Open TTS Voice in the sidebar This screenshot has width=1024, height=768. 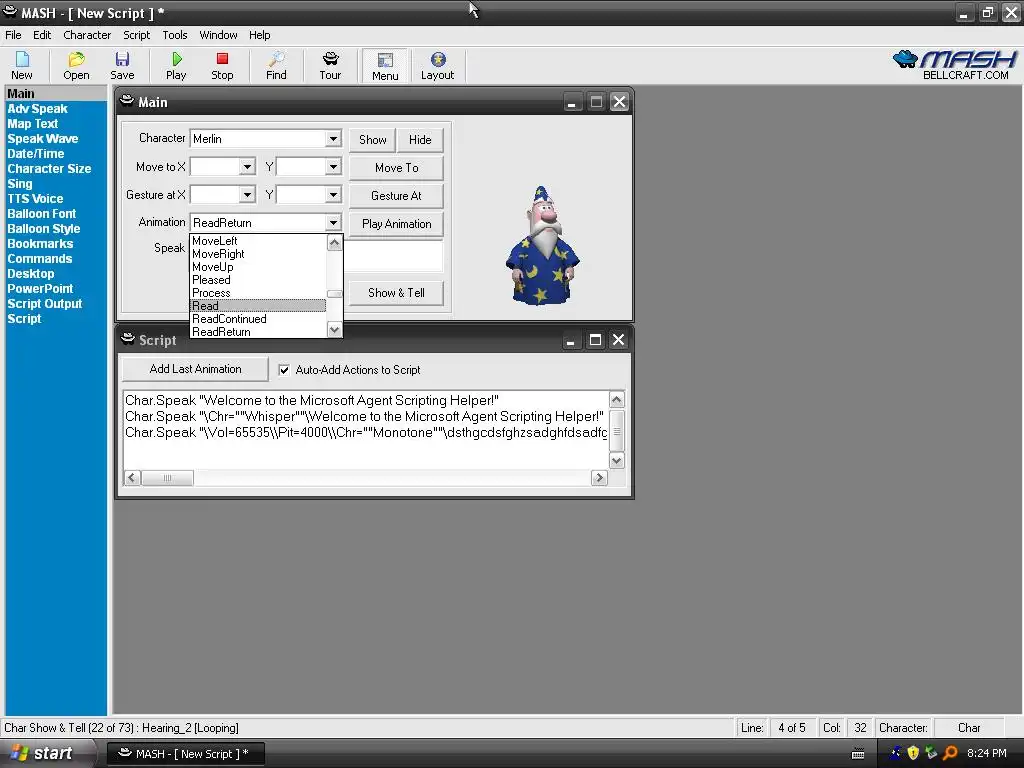35,199
